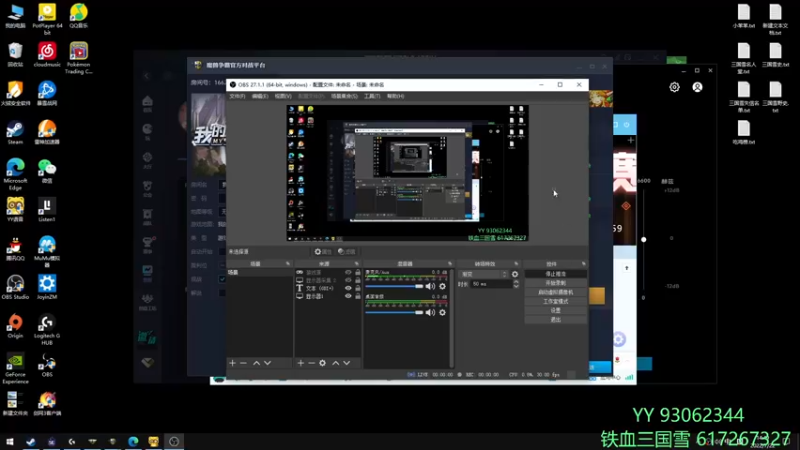This screenshot has height=450, width=800.
Task: Open the 编辑(E) menu in OBS
Action: point(260,96)
